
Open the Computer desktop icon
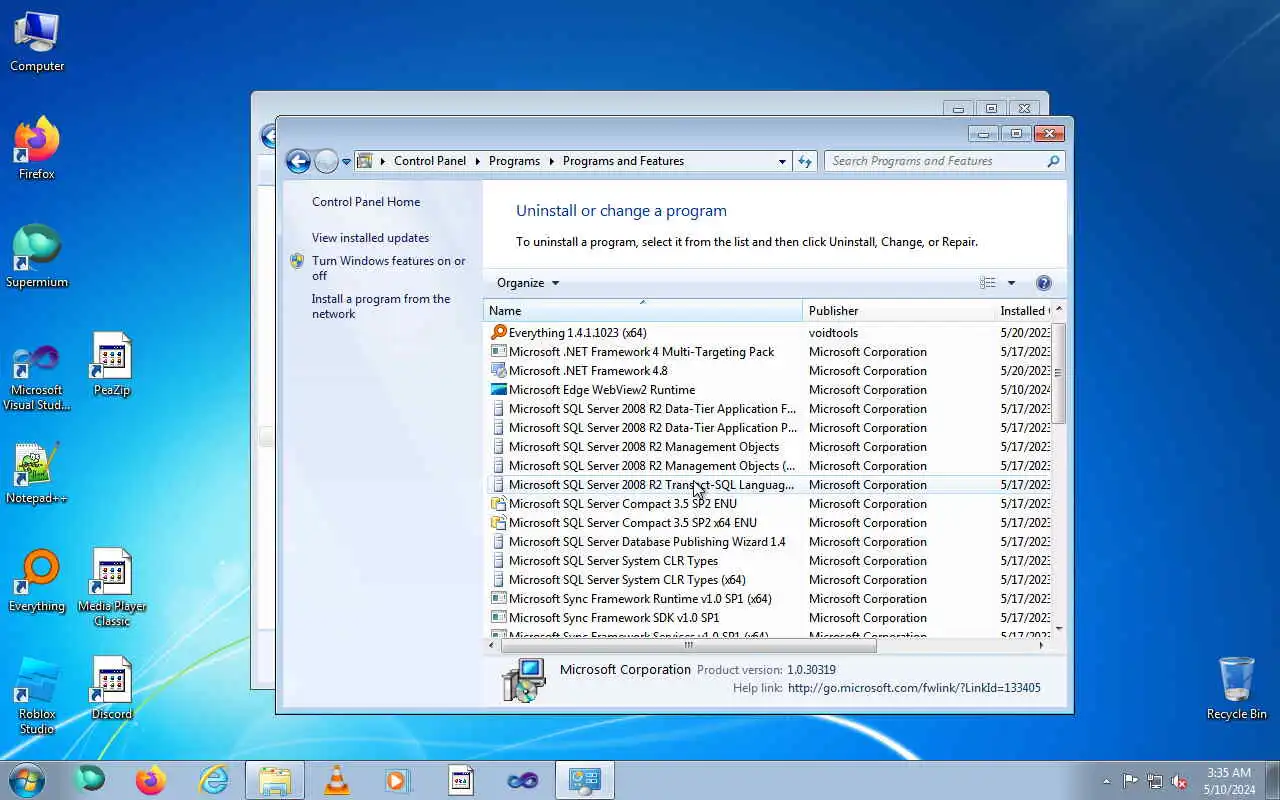click(x=37, y=42)
